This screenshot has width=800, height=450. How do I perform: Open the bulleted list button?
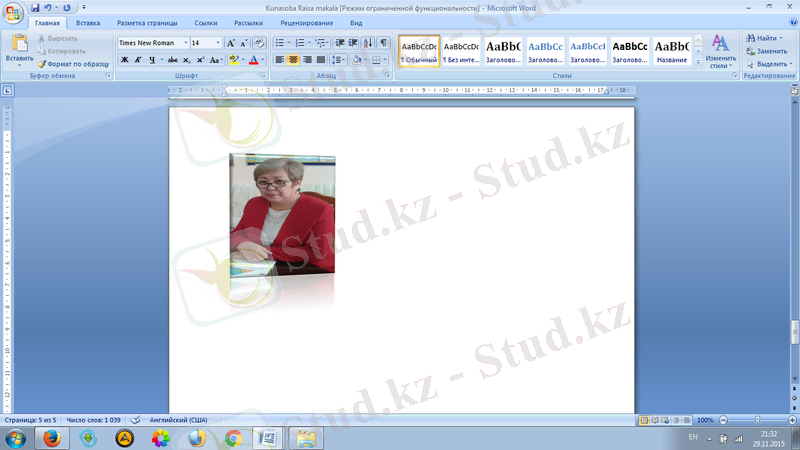[x=280, y=43]
